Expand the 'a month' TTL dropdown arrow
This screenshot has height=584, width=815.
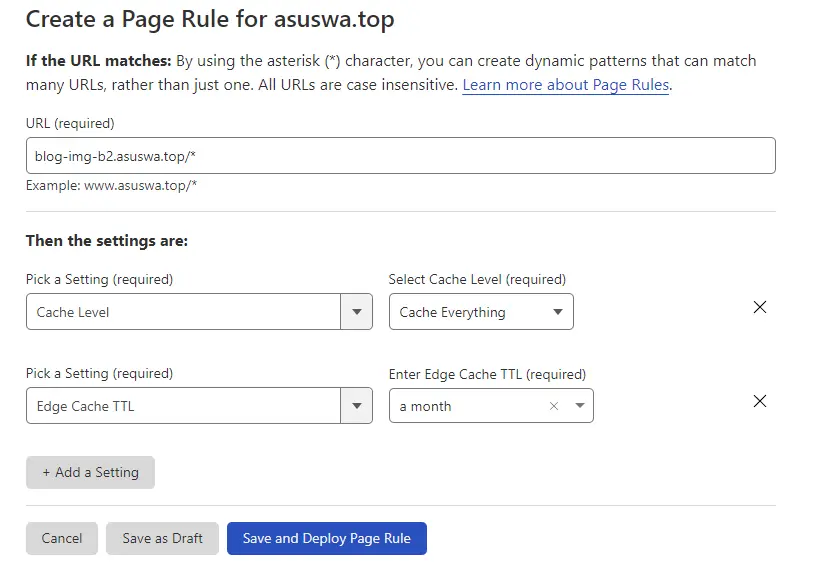coord(578,406)
